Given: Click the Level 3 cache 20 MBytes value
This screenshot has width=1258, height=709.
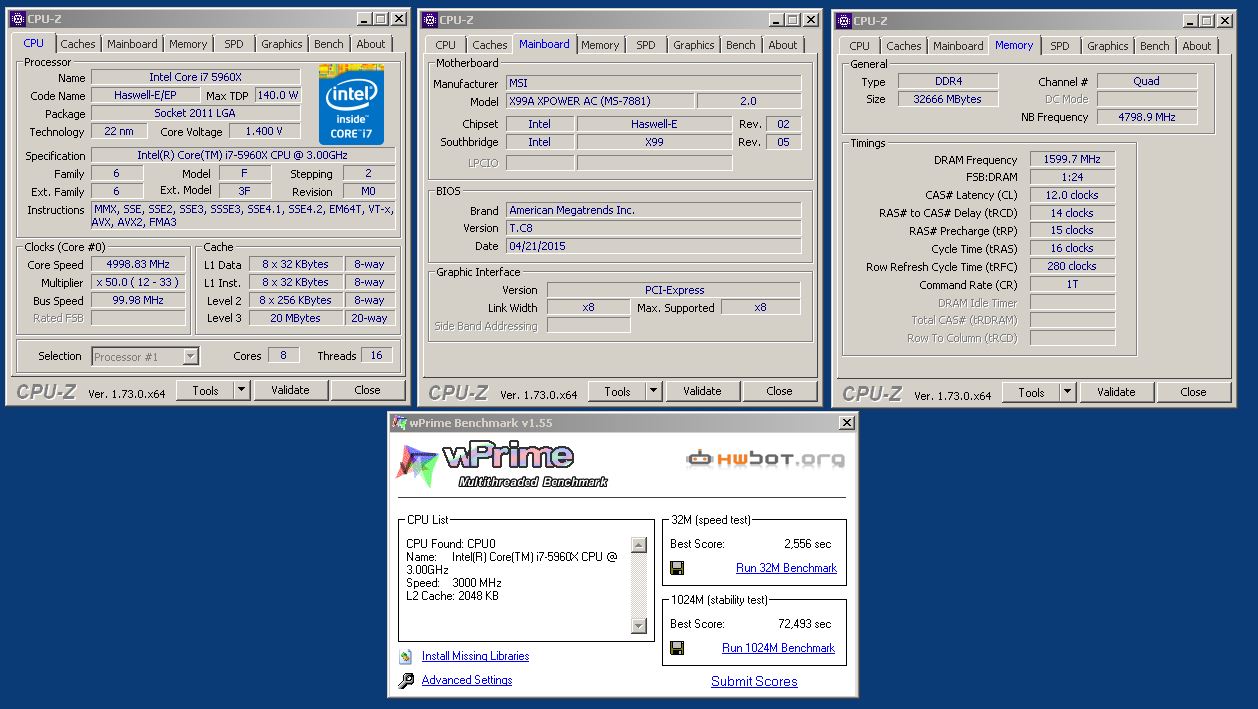Looking at the screenshot, I should [295, 318].
